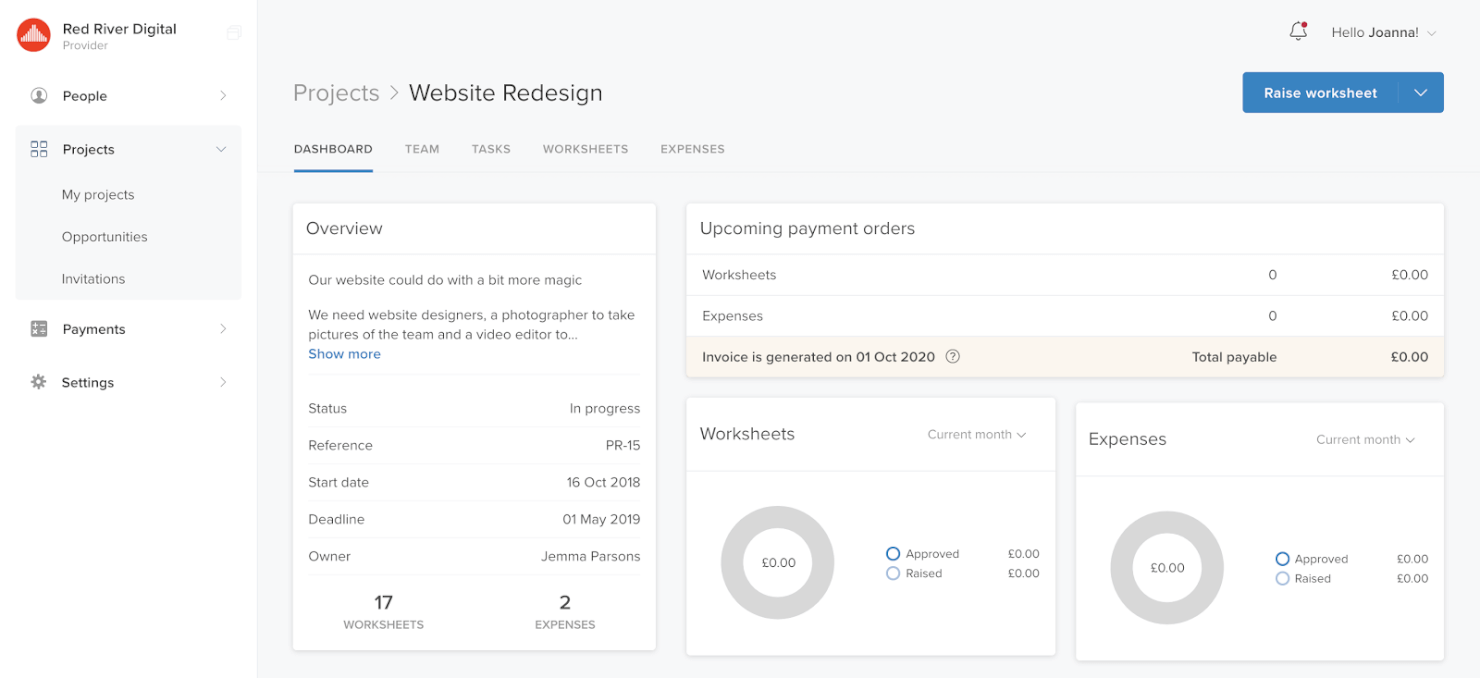1480x678 pixels.
Task: Open Payments via its sidebar icon
Action: 38,328
